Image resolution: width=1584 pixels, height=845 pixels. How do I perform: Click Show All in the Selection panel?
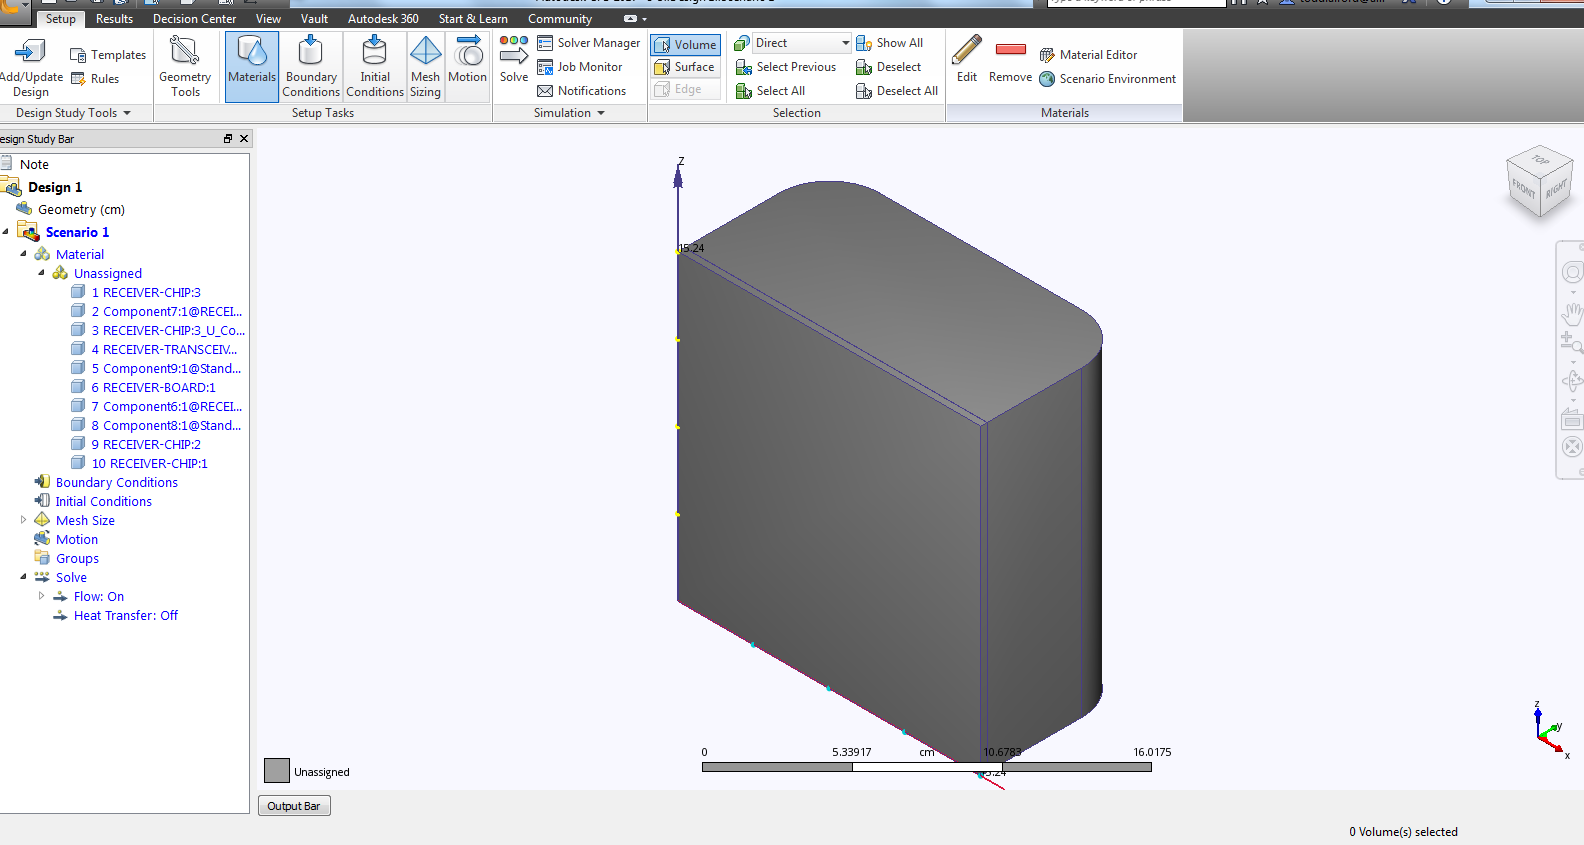(889, 43)
